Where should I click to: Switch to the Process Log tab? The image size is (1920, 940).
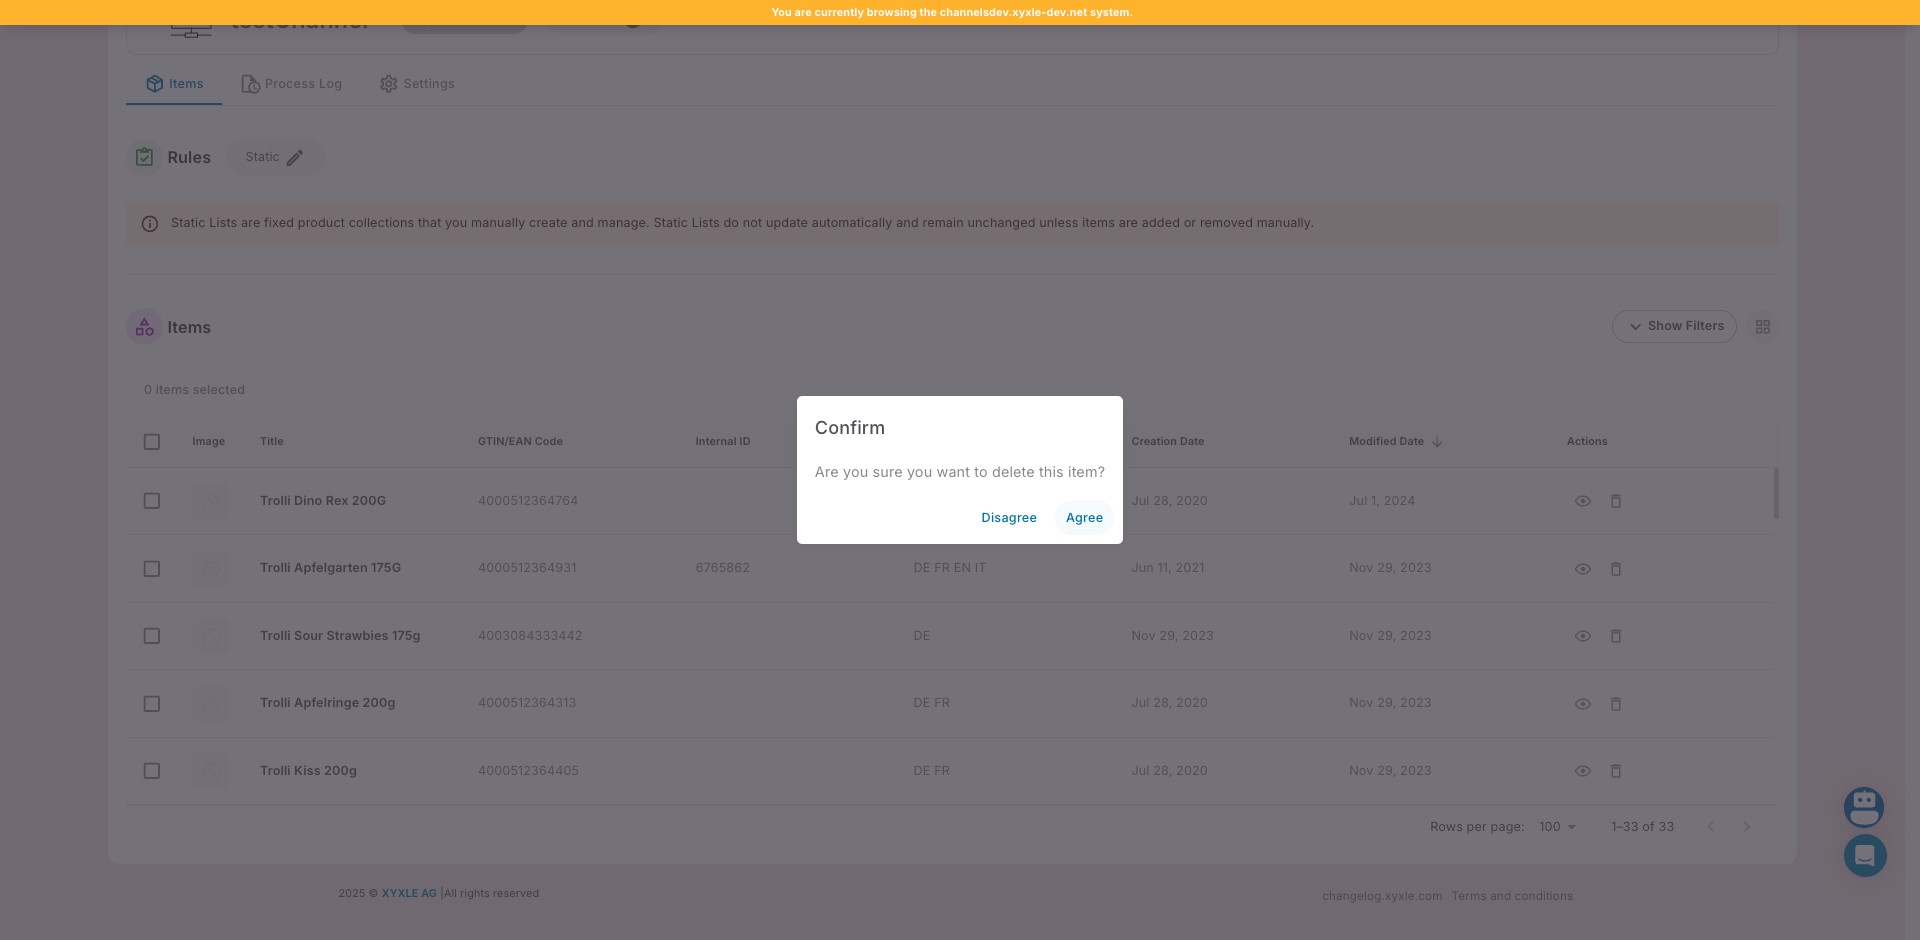(x=291, y=84)
